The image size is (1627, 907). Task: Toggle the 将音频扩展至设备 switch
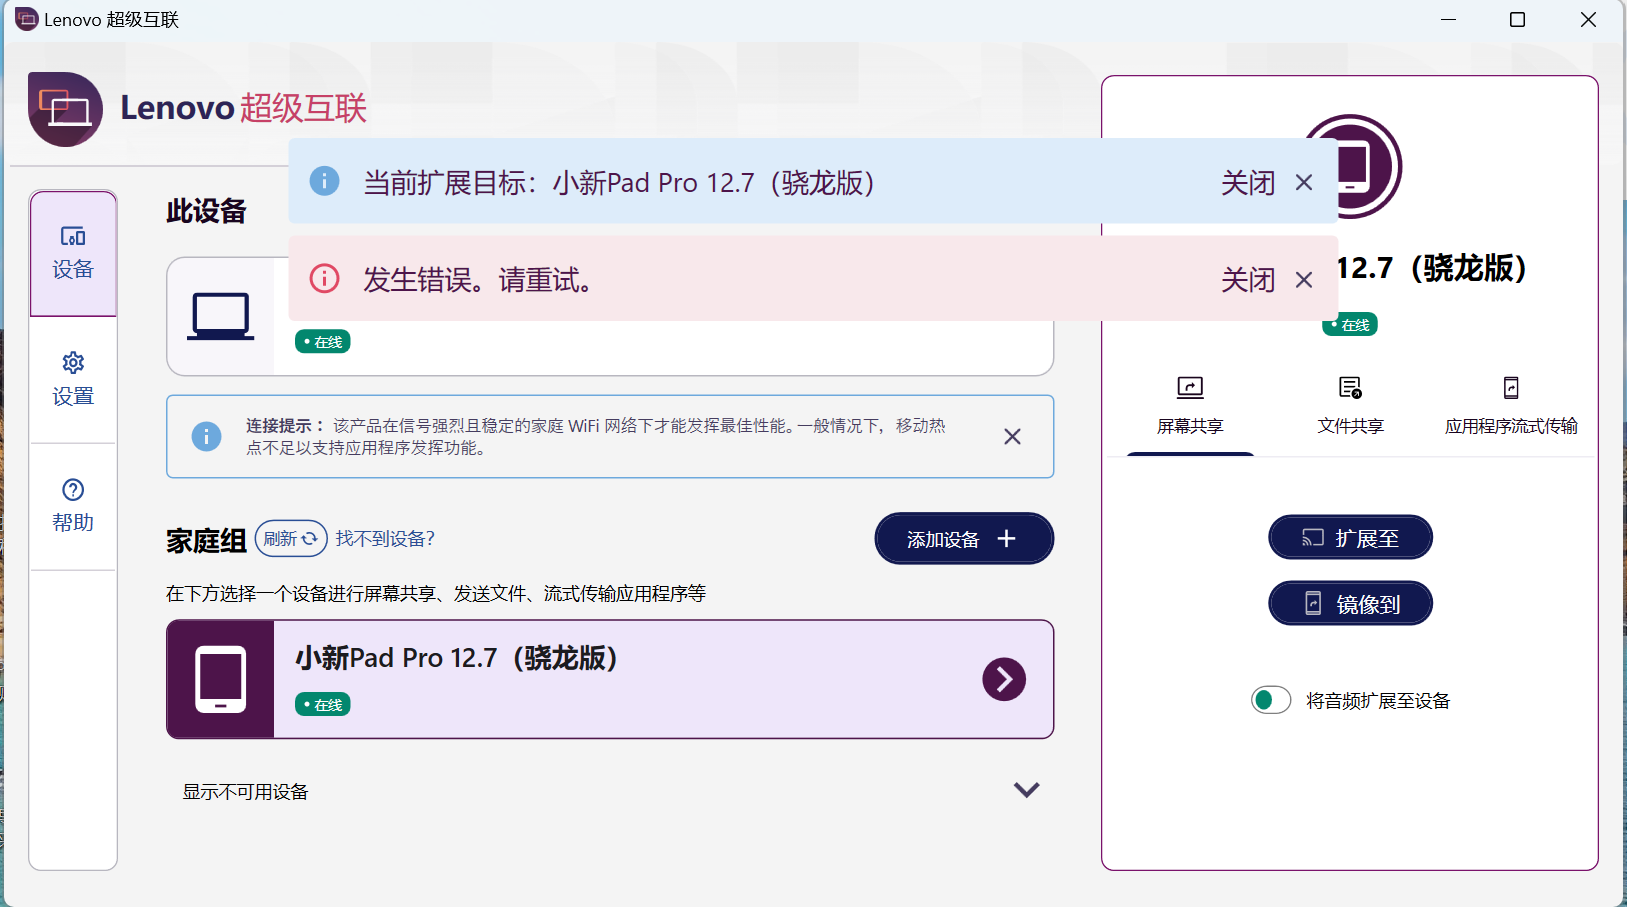1271,700
